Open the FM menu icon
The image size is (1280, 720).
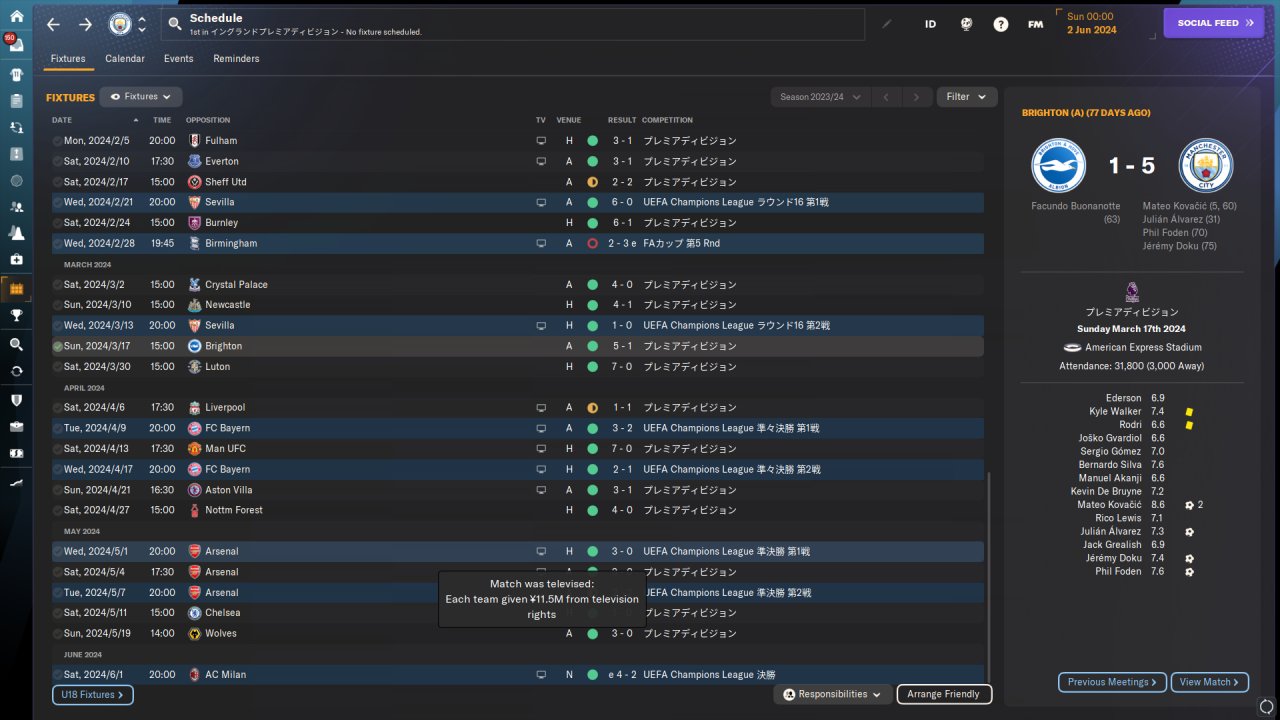(x=1035, y=24)
